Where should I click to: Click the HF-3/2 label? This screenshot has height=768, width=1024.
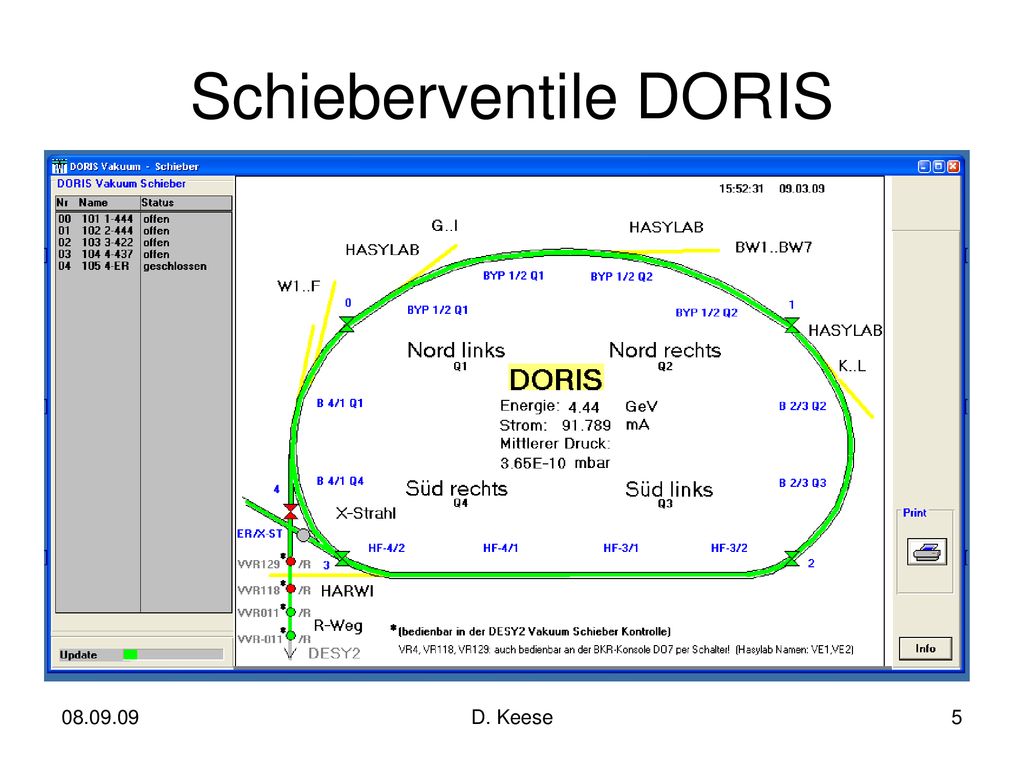point(729,548)
